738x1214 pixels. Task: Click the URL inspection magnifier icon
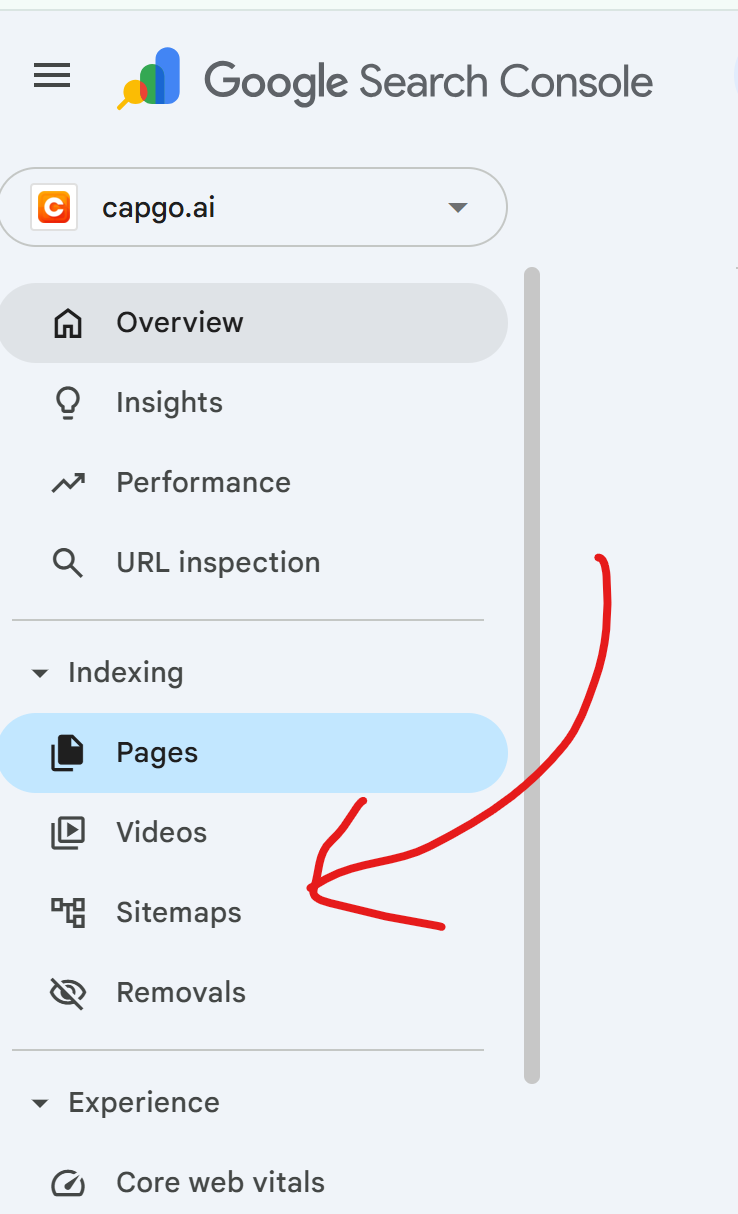click(x=67, y=563)
